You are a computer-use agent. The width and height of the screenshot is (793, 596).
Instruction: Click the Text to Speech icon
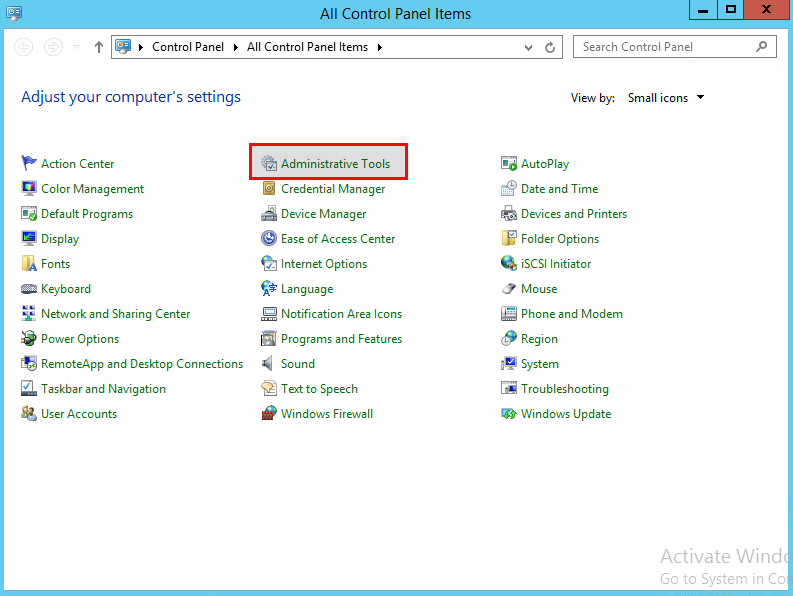click(269, 389)
